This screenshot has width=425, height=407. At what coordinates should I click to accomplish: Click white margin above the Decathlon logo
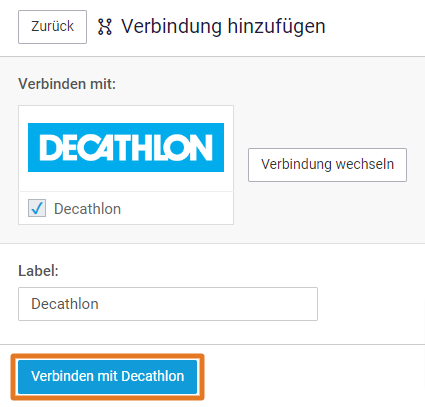pos(126,114)
